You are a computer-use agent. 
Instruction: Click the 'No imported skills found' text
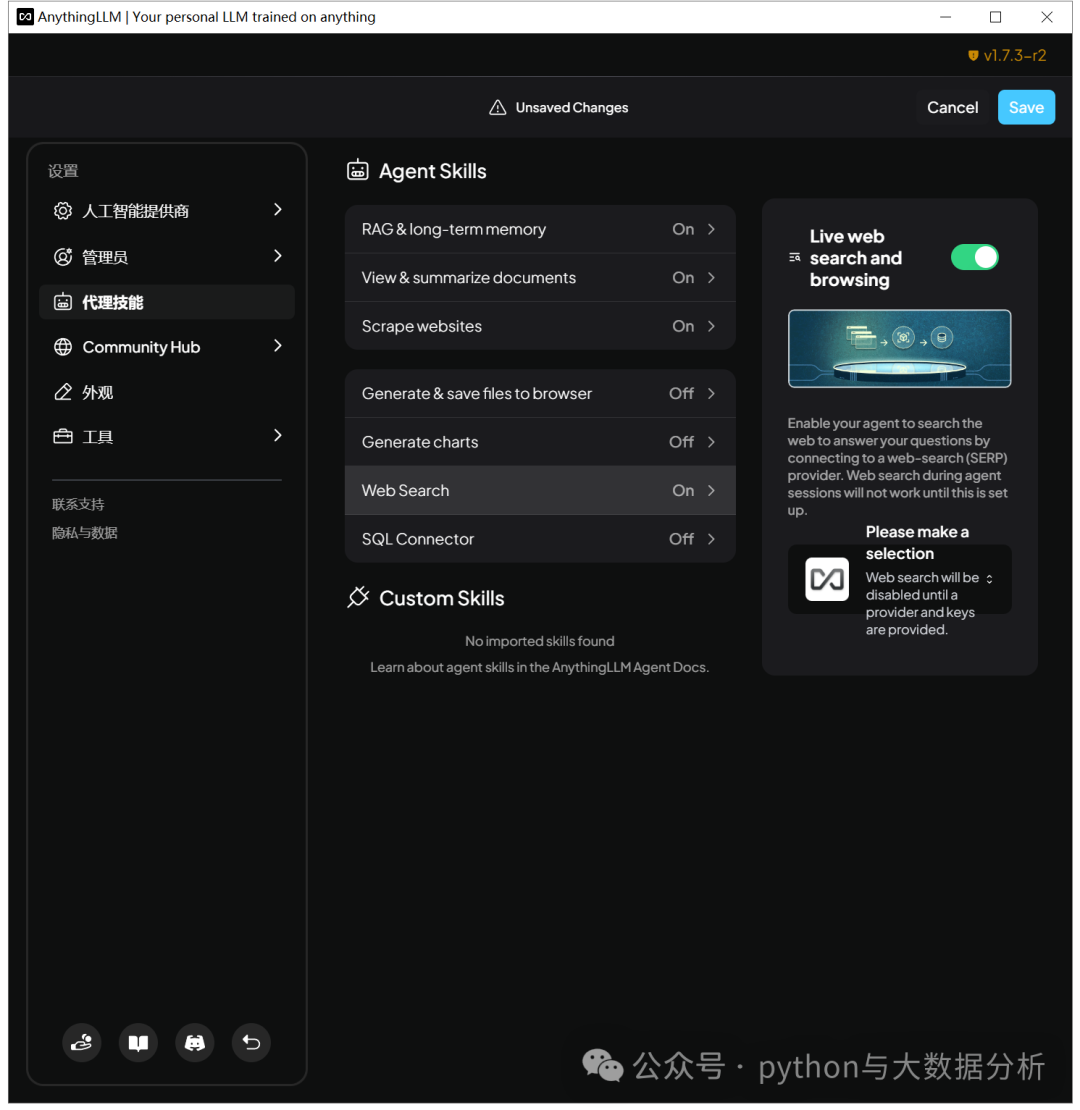click(540, 641)
